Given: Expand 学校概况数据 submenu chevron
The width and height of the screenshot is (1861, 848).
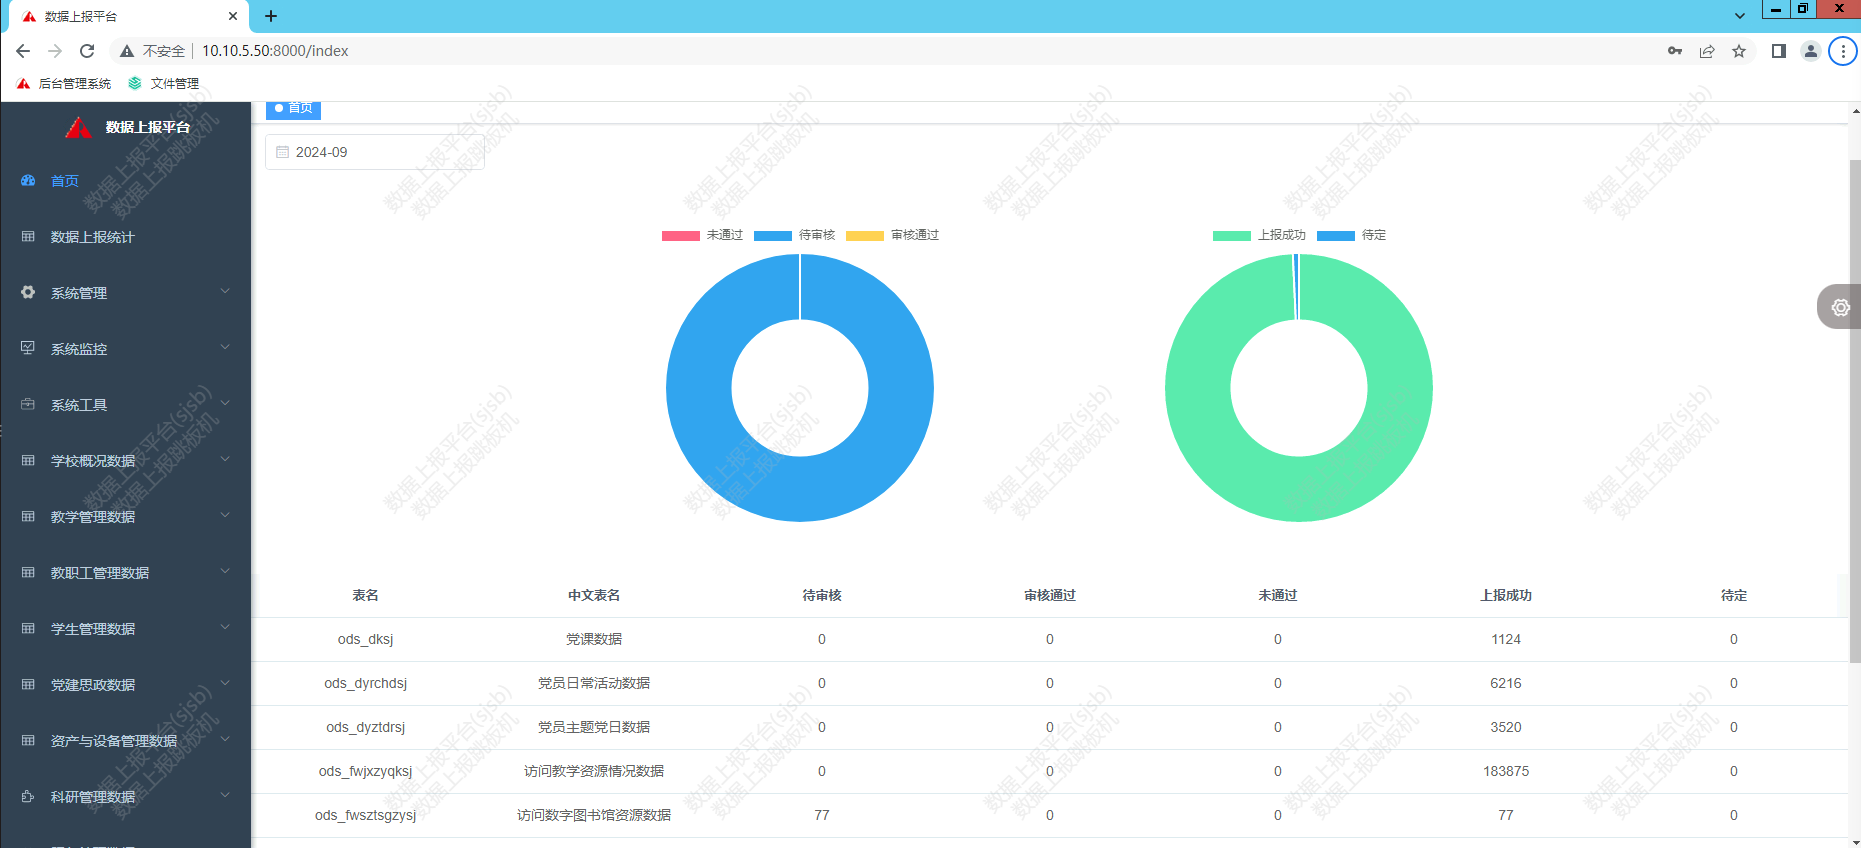Looking at the screenshot, I should click(x=225, y=459).
